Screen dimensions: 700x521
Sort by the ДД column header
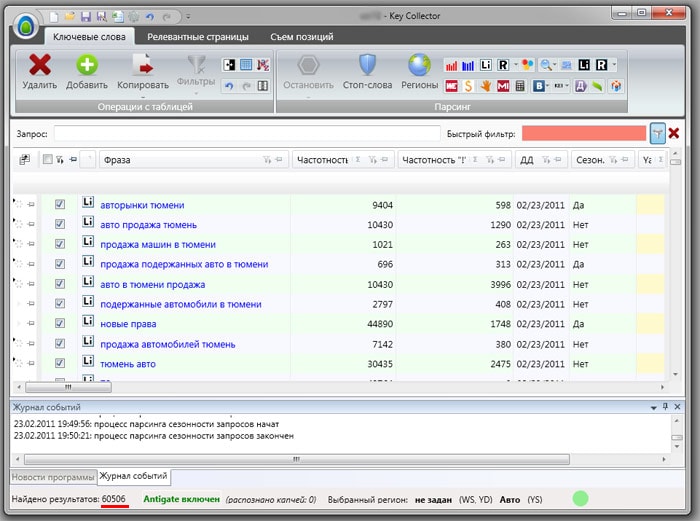point(527,160)
